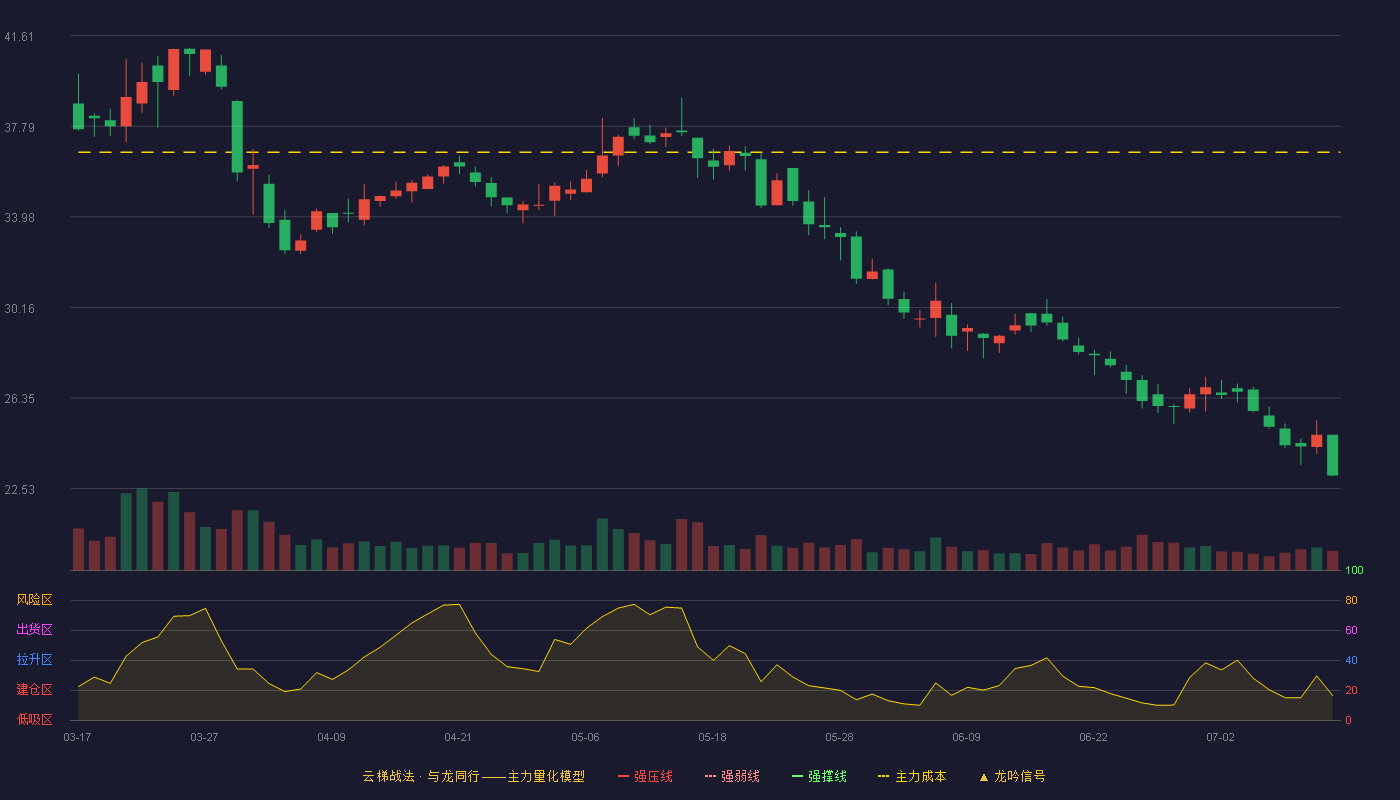Click the 03-27 date label
The width and height of the screenshot is (1400, 800).
click(204, 737)
